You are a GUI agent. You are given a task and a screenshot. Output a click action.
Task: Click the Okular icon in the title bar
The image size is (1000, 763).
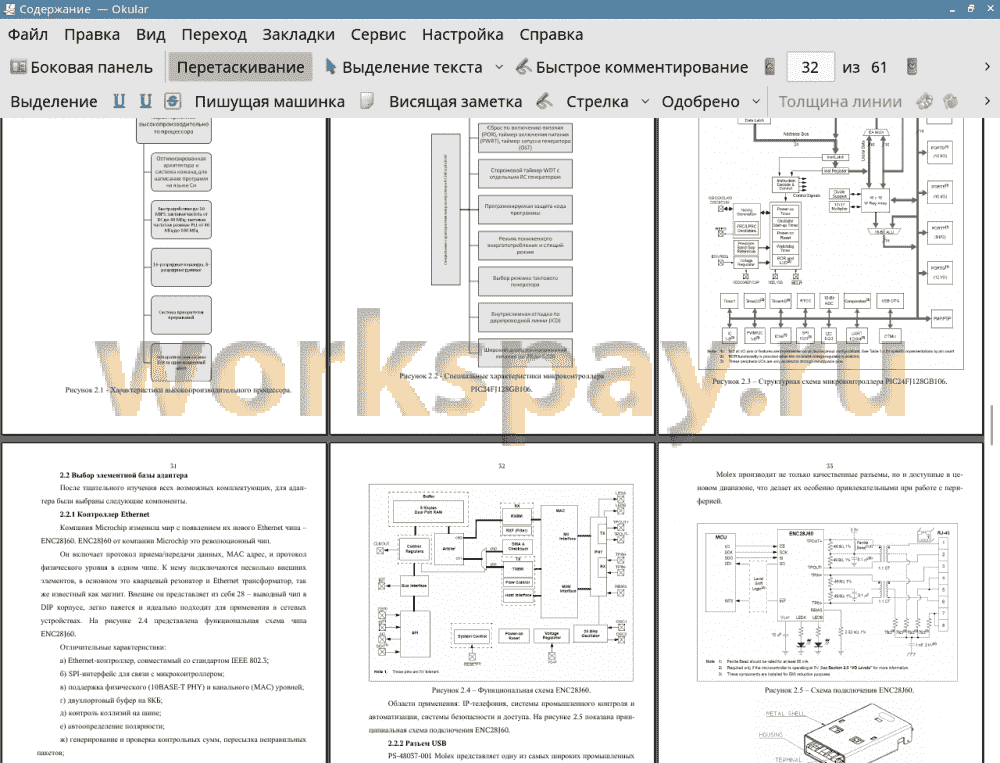[x=9, y=9]
